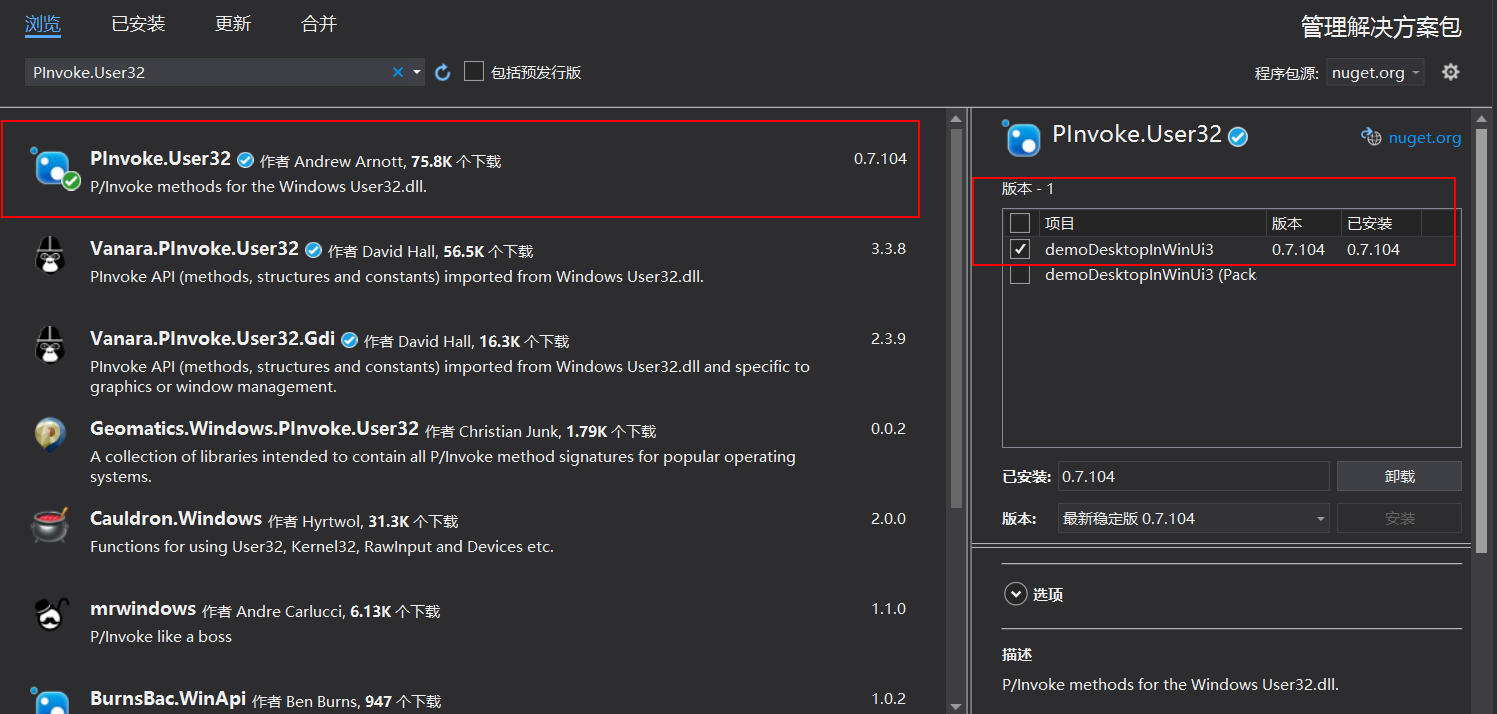Select BurnsBac.WinApi package title
Image resolution: width=1497 pixels, height=714 pixels.
tap(168, 699)
